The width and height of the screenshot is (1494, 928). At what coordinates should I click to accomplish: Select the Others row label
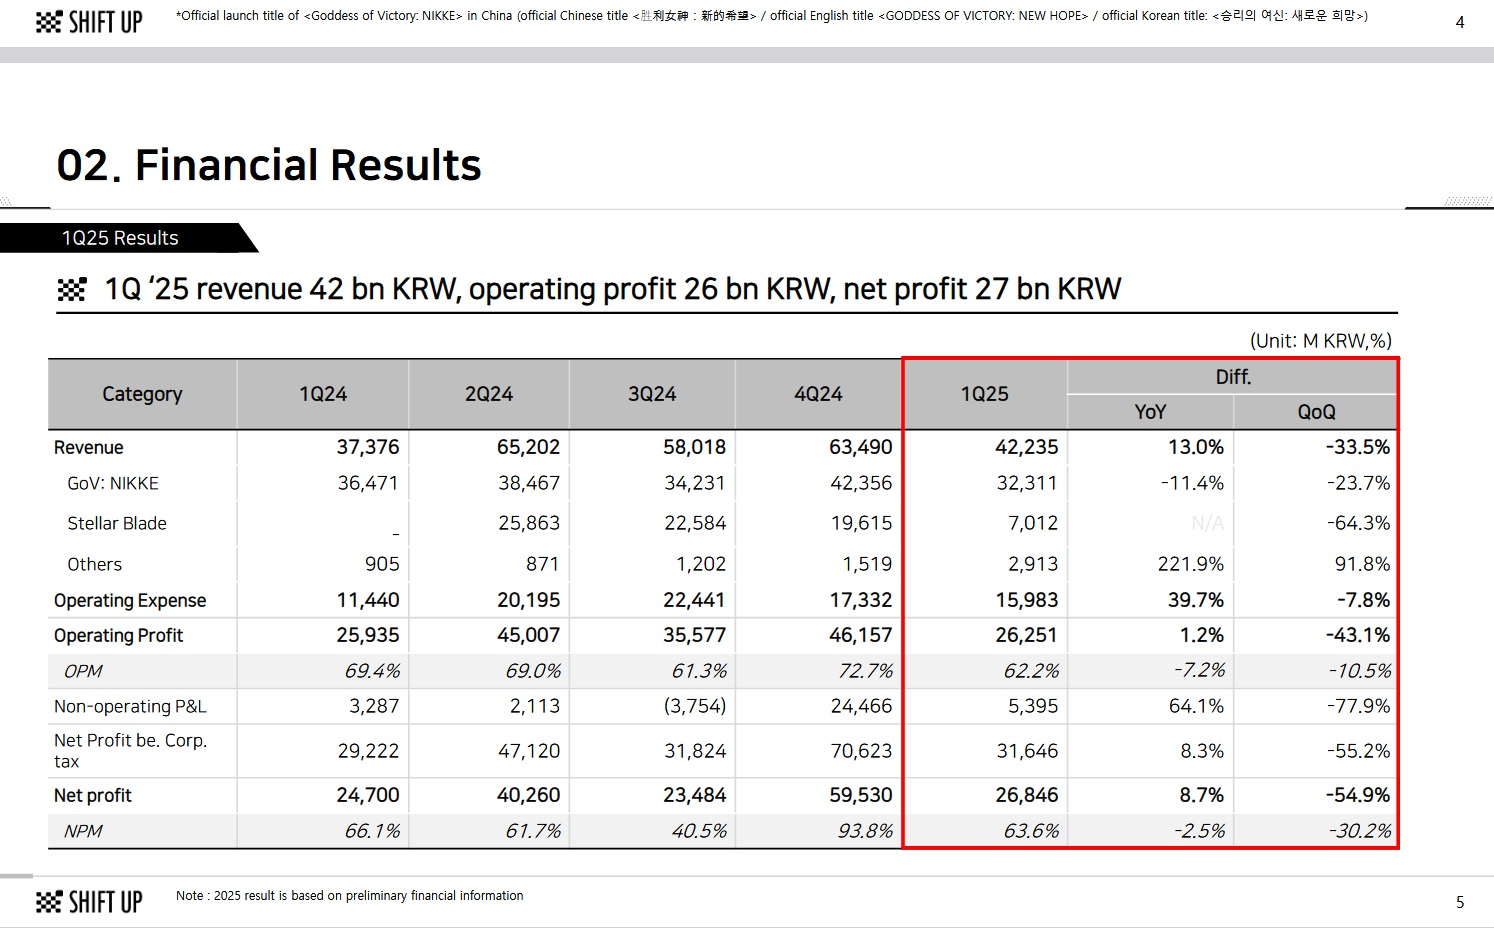point(95,564)
